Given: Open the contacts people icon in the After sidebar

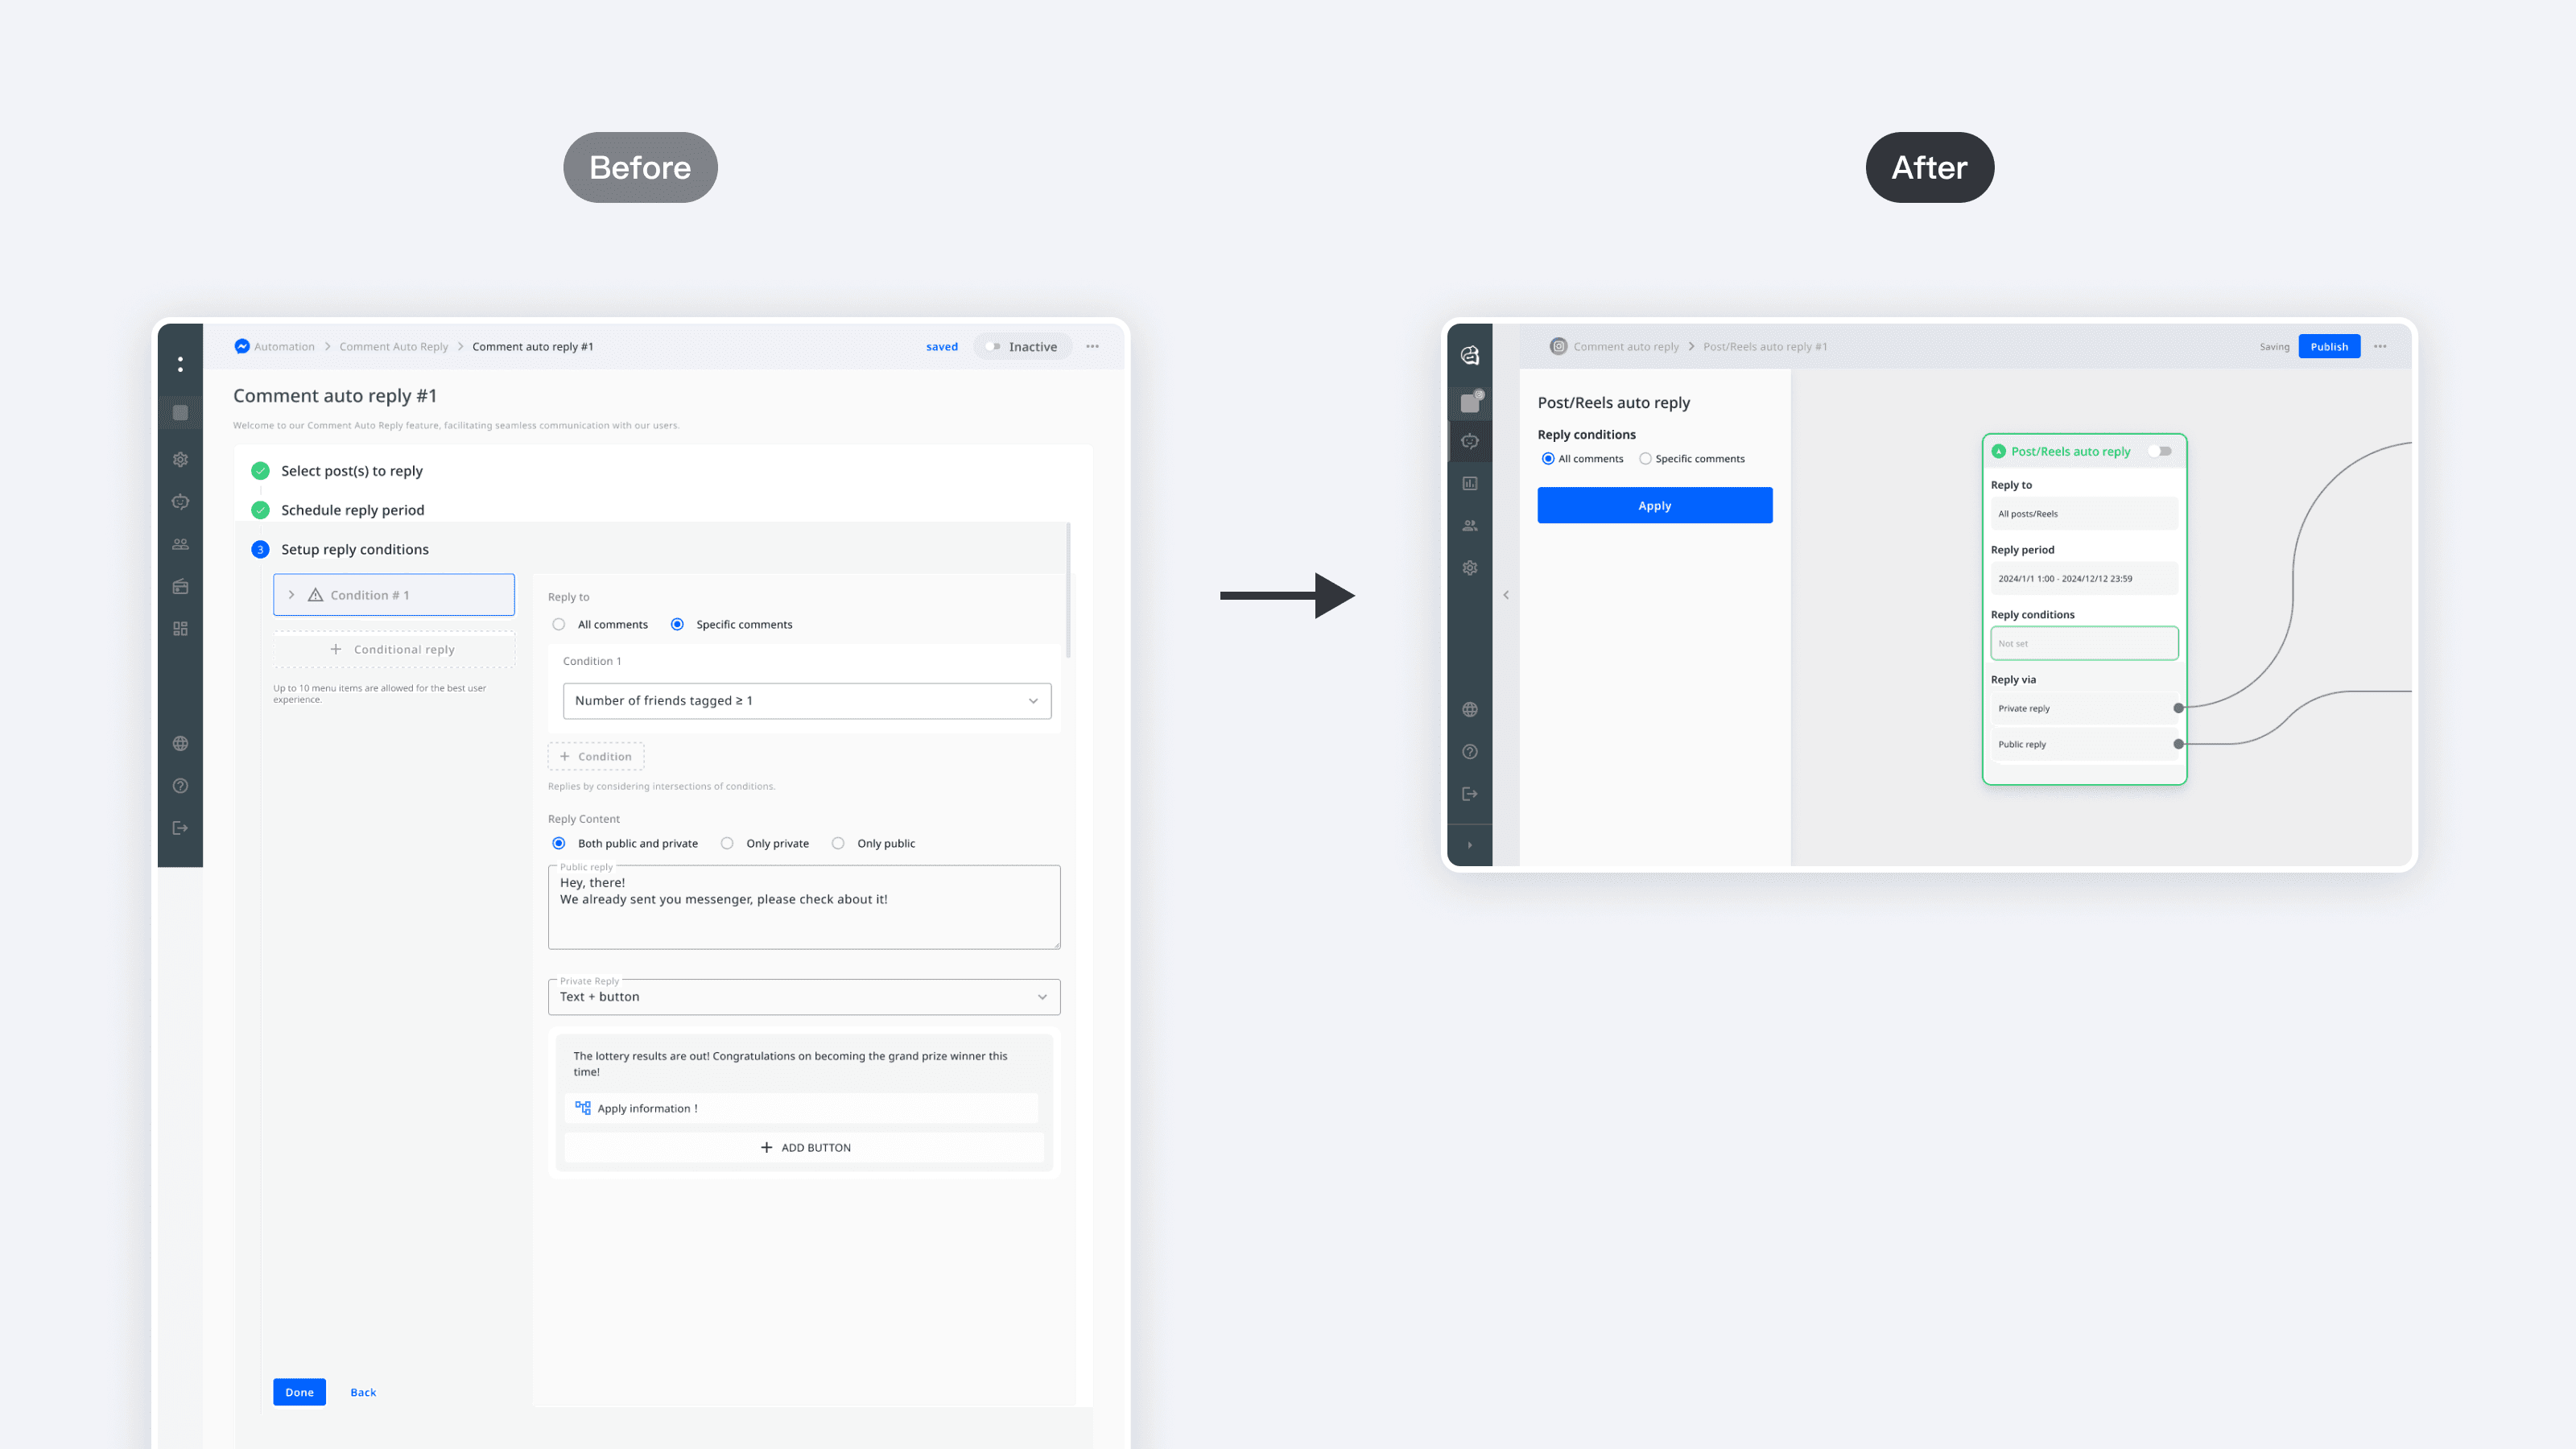Looking at the screenshot, I should [x=1469, y=525].
